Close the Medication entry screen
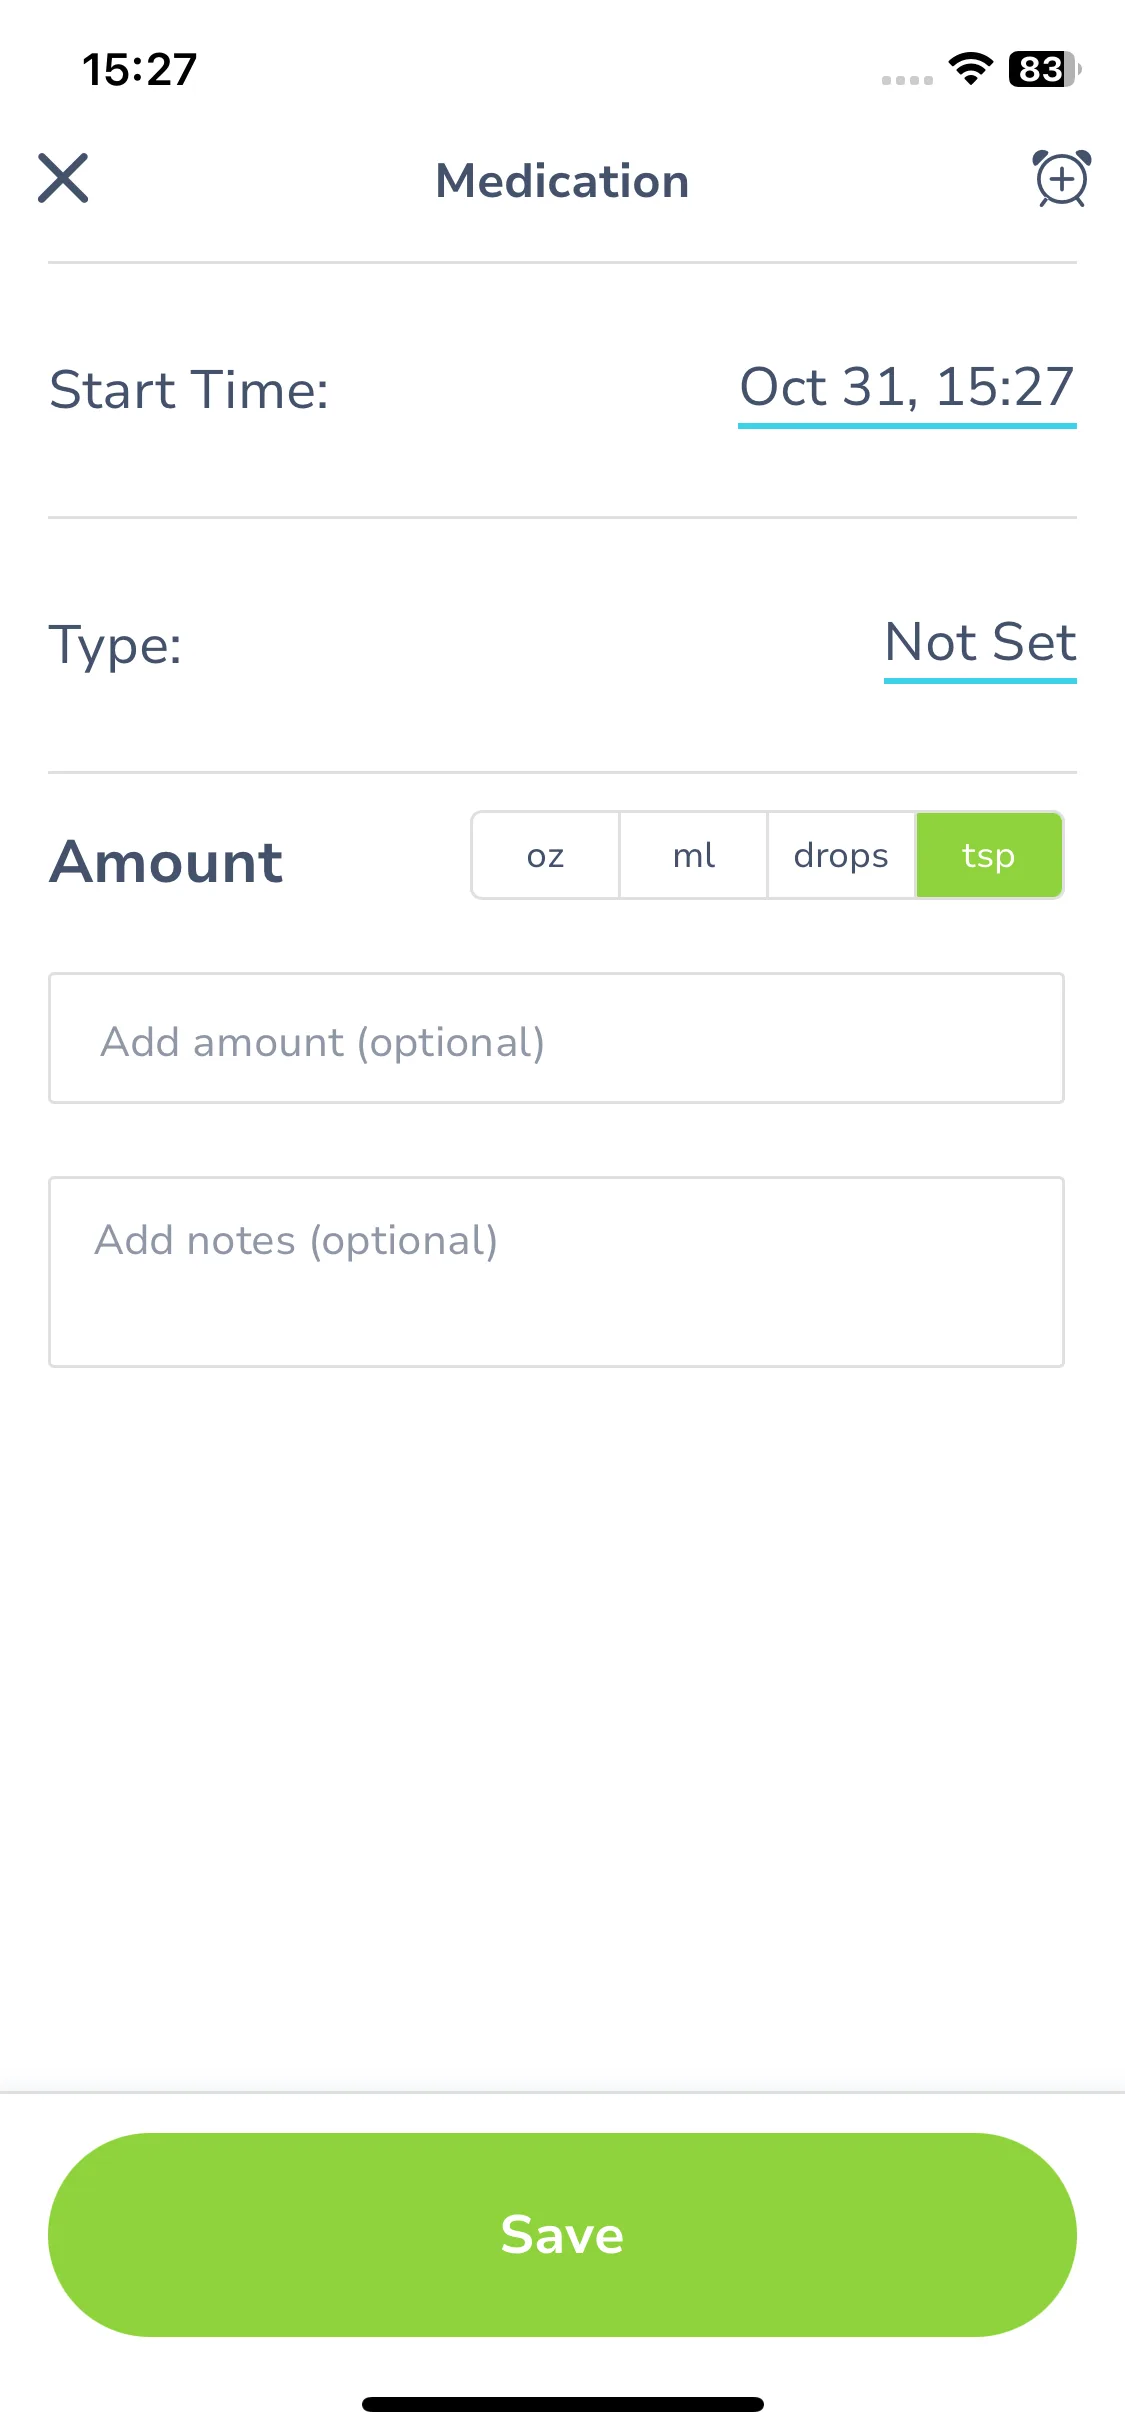 pos(63,178)
